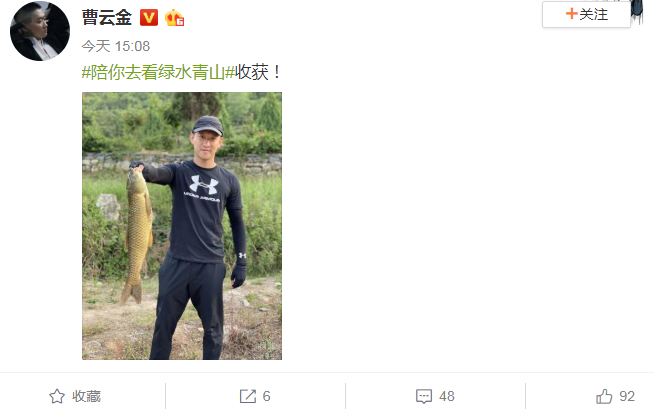Click the comment bubble icon

424,396
